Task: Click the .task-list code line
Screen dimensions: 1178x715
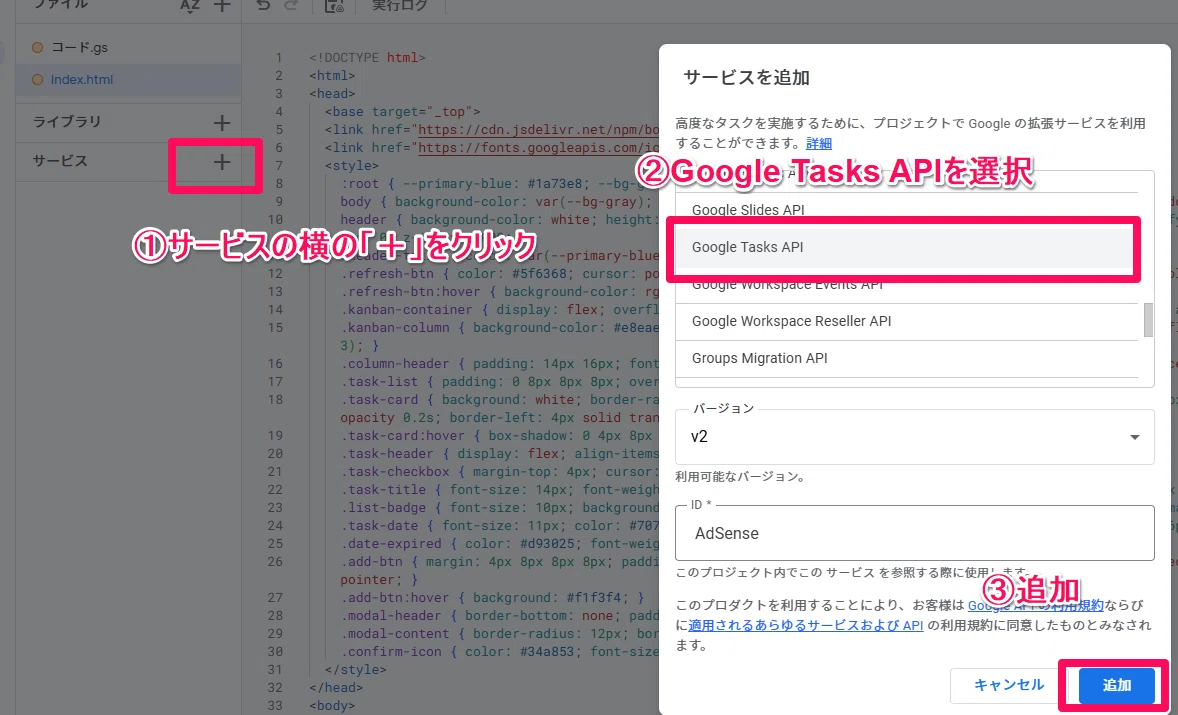Action: [x=500, y=382]
